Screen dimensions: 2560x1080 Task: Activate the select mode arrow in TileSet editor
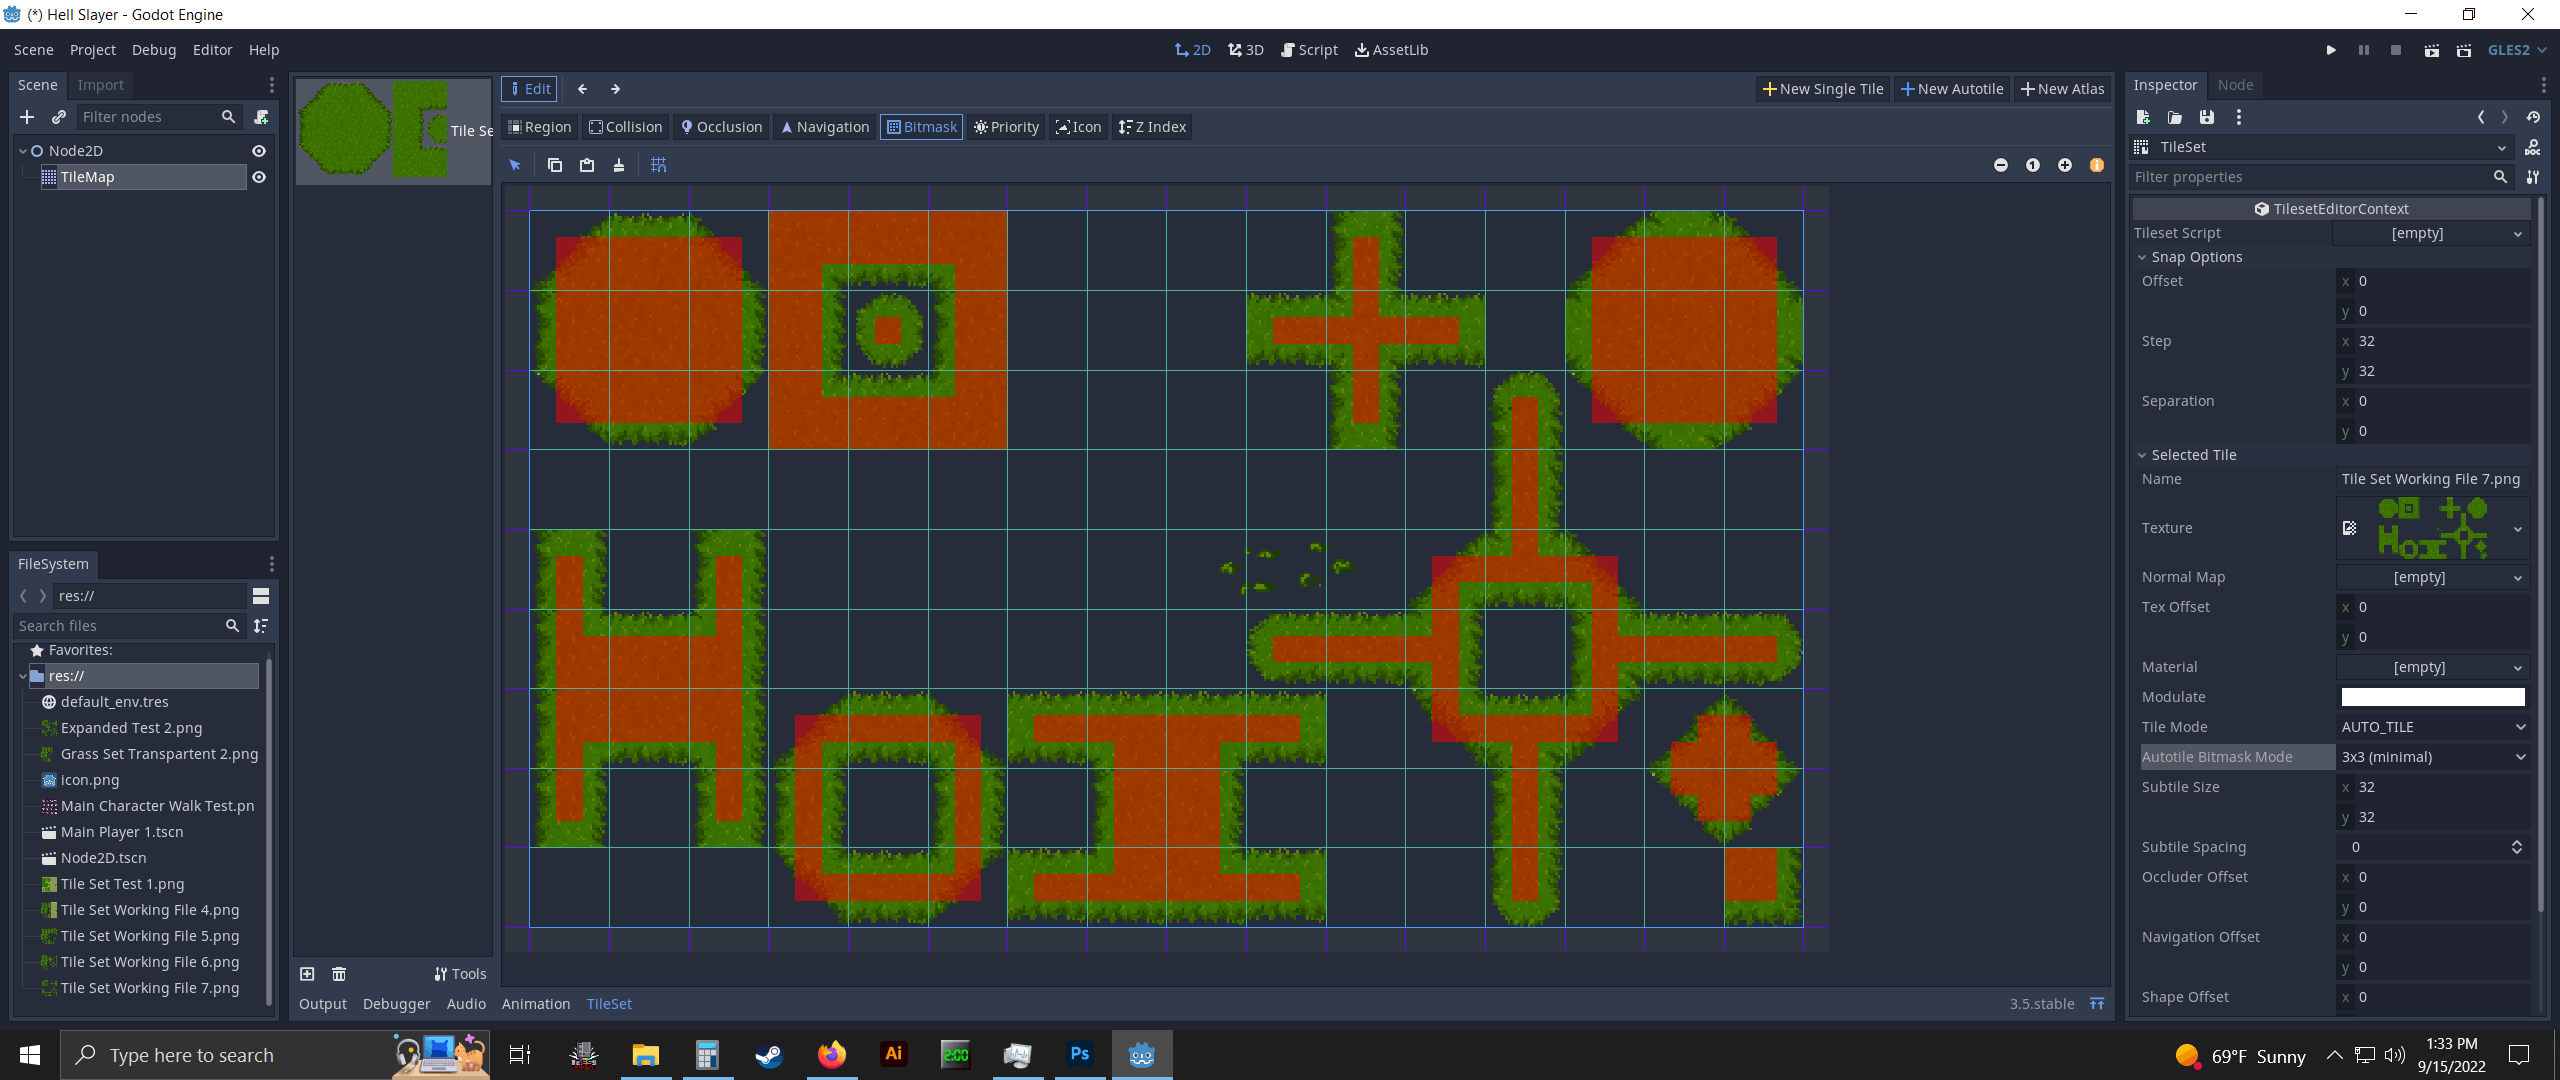pos(515,165)
